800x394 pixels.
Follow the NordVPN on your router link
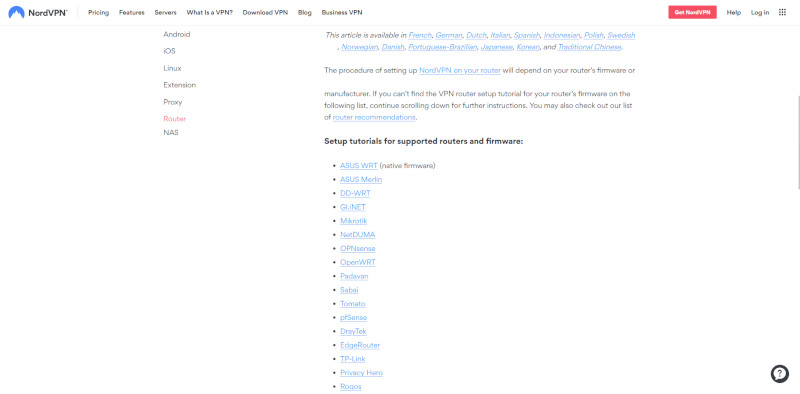click(x=460, y=70)
